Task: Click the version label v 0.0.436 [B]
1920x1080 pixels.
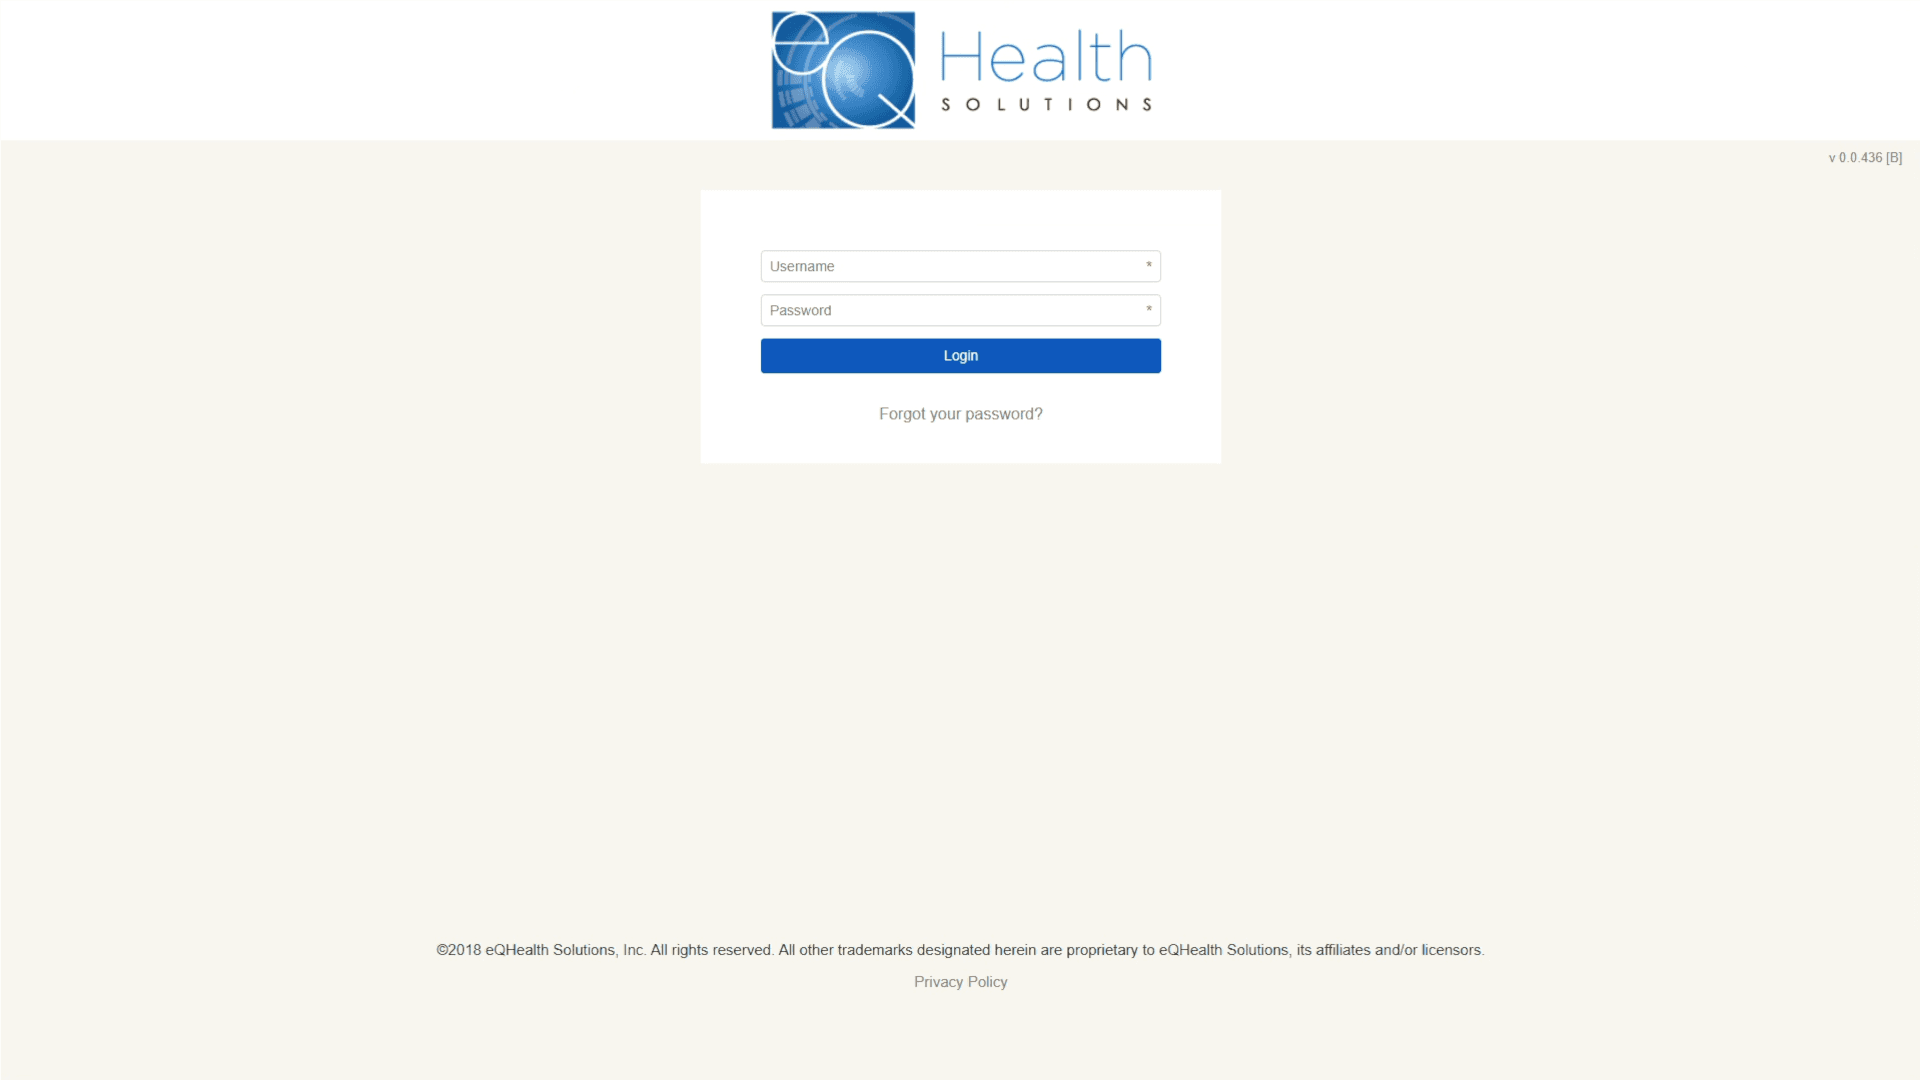Action: (1865, 157)
